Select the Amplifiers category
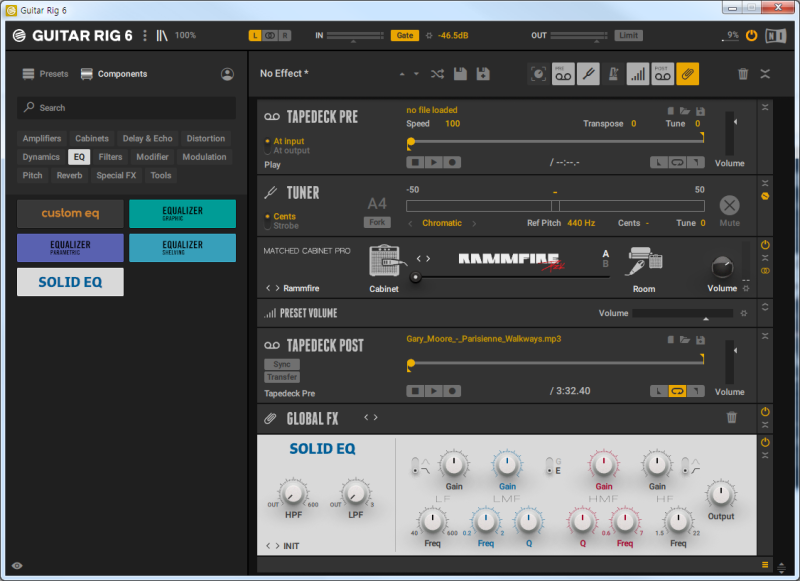The height and width of the screenshot is (581, 800). pyautogui.click(x=42, y=138)
